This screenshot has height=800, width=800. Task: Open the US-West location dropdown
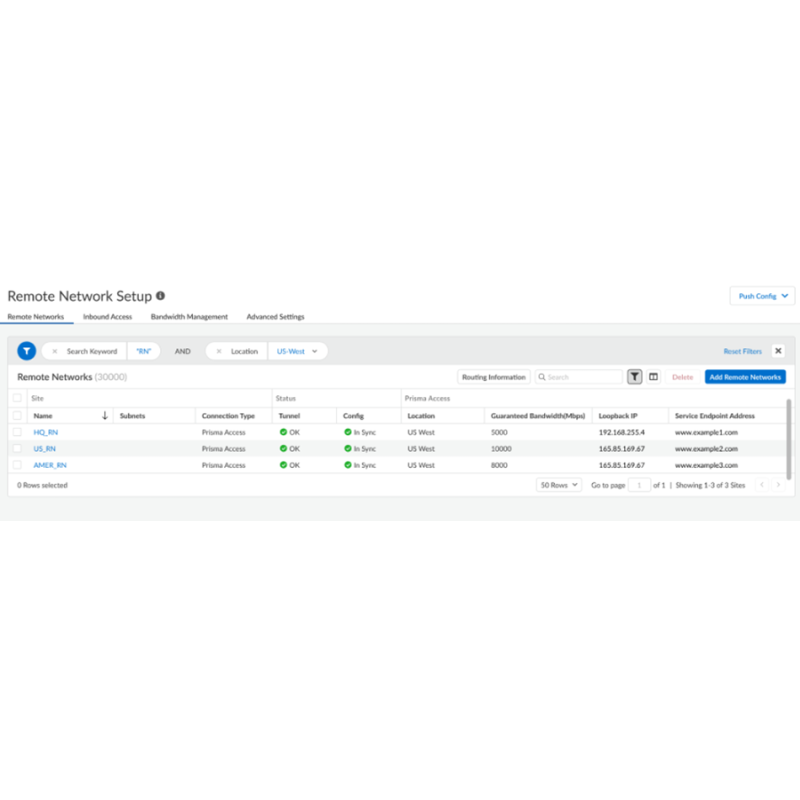(297, 352)
